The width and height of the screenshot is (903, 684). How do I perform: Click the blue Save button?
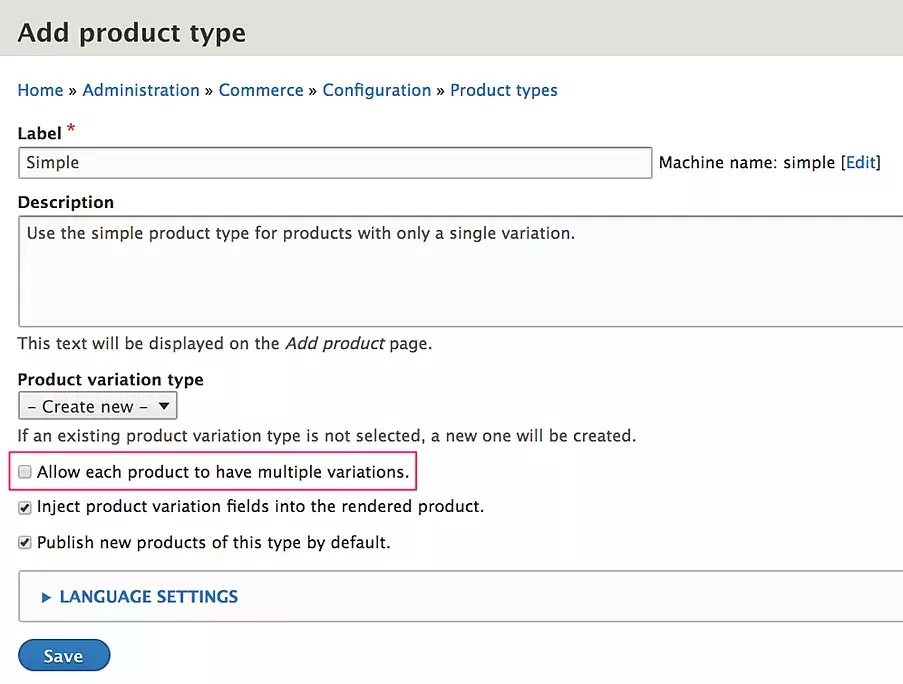pos(63,655)
